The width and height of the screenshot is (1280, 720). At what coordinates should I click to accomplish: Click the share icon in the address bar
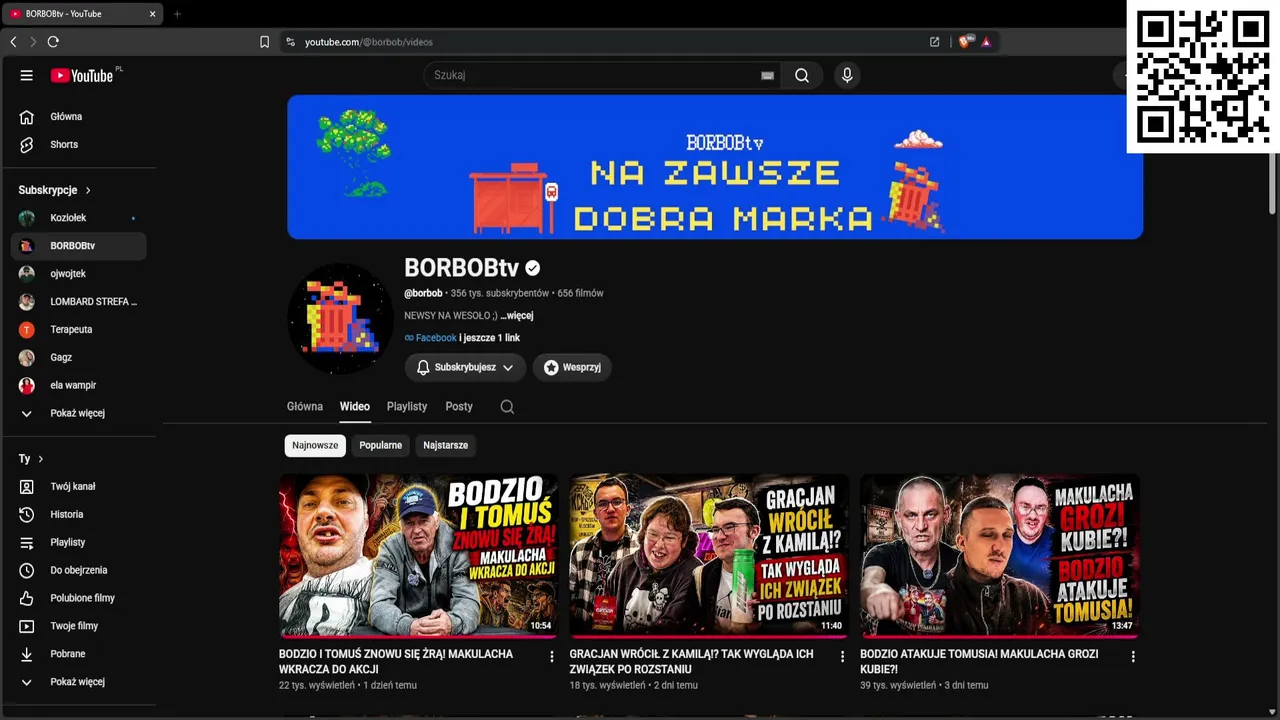[934, 42]
